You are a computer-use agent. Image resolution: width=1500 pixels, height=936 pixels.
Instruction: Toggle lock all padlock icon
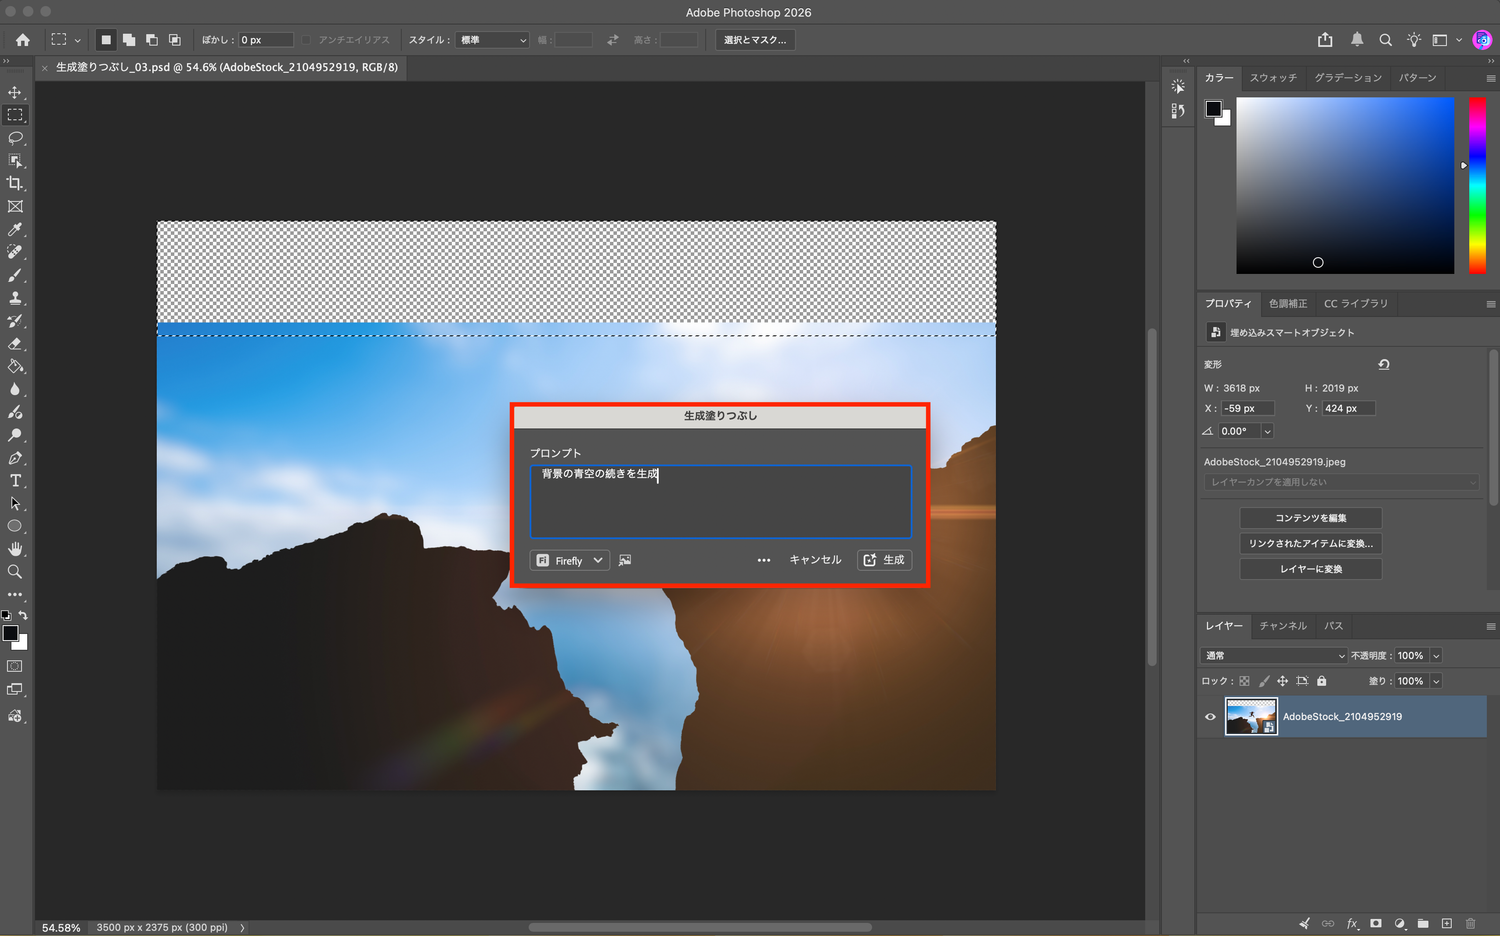[1321, 681]
